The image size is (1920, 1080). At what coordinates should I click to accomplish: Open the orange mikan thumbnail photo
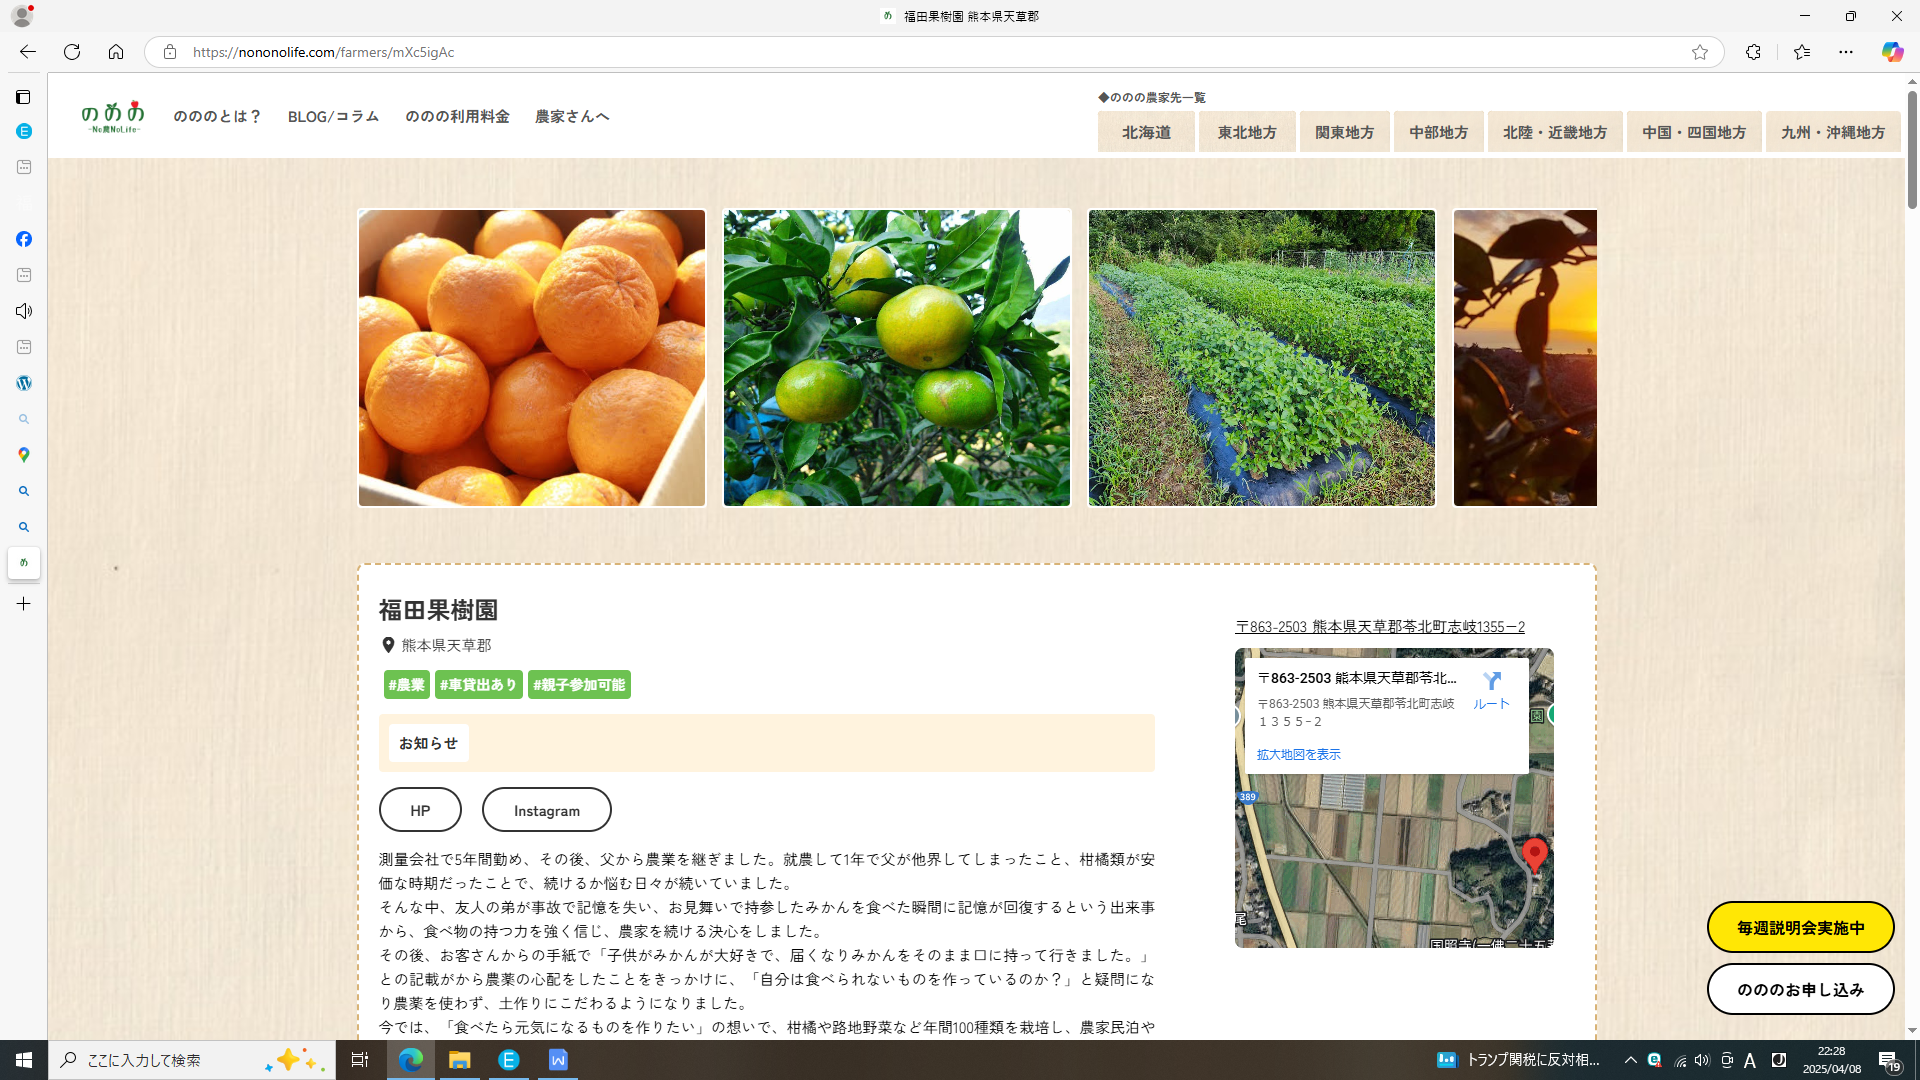click(532, 358)
